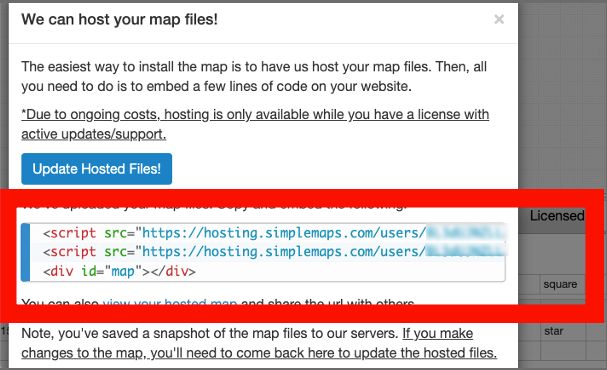
Task: Open the view your hosted map link
Action: [170, 302]
